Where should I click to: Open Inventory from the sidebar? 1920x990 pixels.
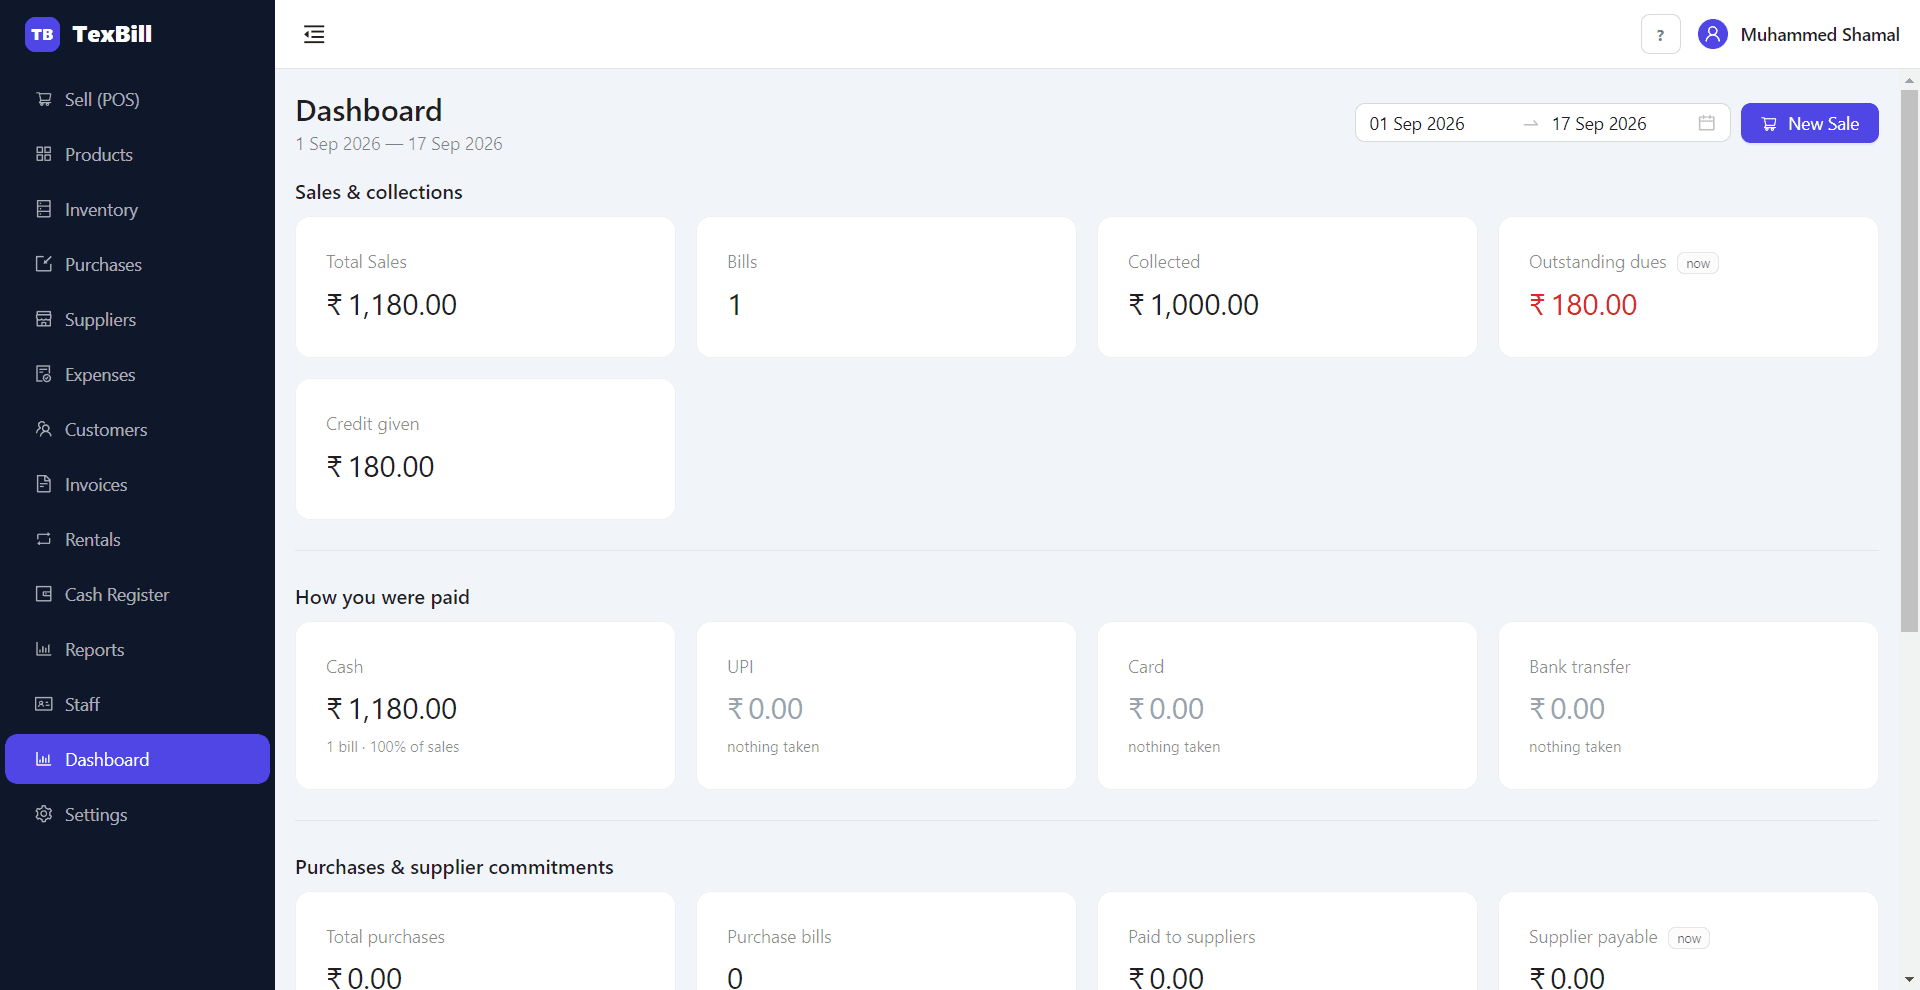point(137,209)
